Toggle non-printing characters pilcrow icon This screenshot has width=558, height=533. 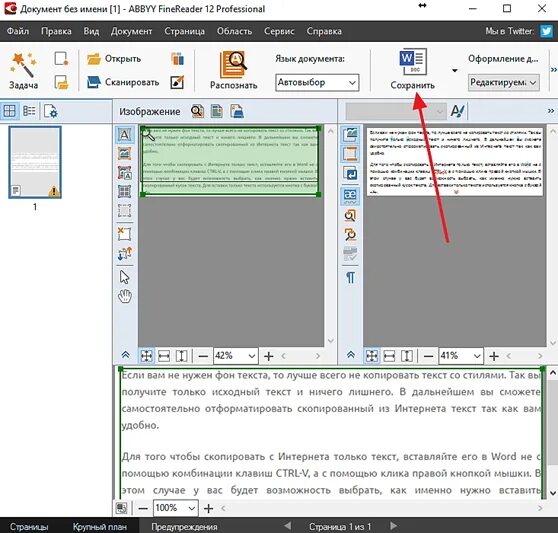click(x=351, y=277)
